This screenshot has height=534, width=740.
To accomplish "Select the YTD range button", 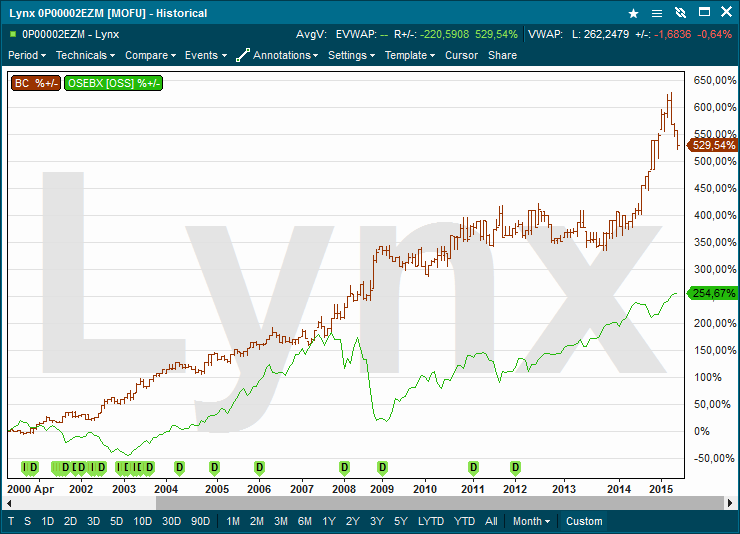I will coord(464,521).
